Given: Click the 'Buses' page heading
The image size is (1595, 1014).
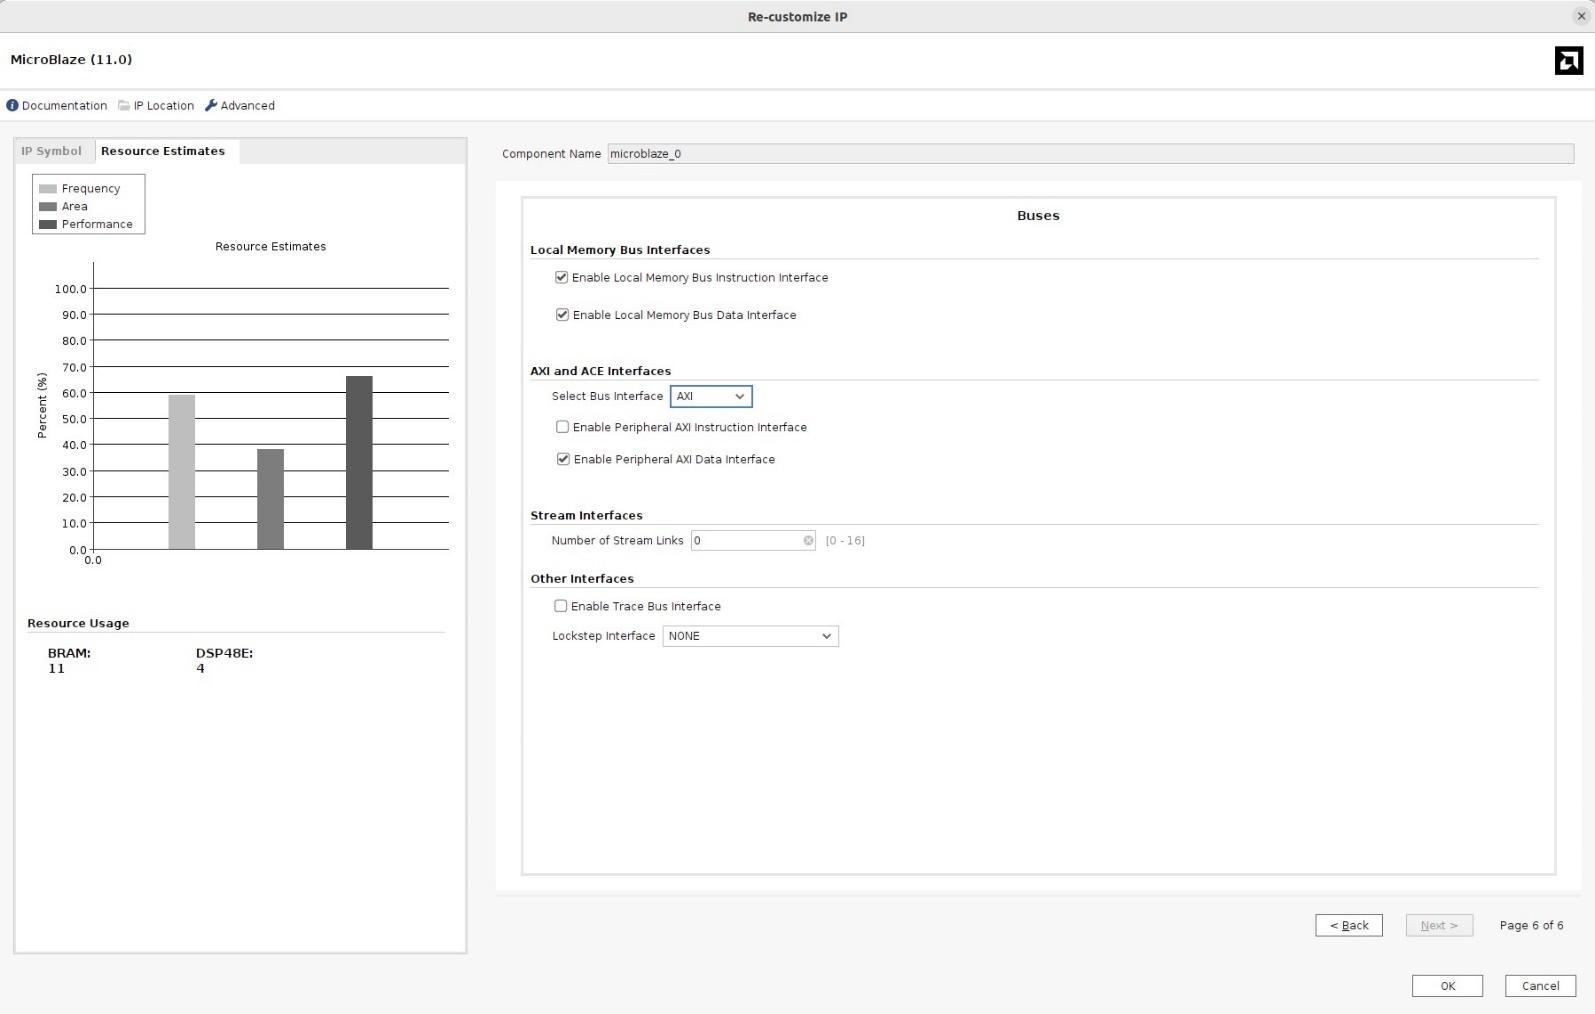Looking at the screenshot, I should pyautogui.click(x=1038, y=215).
